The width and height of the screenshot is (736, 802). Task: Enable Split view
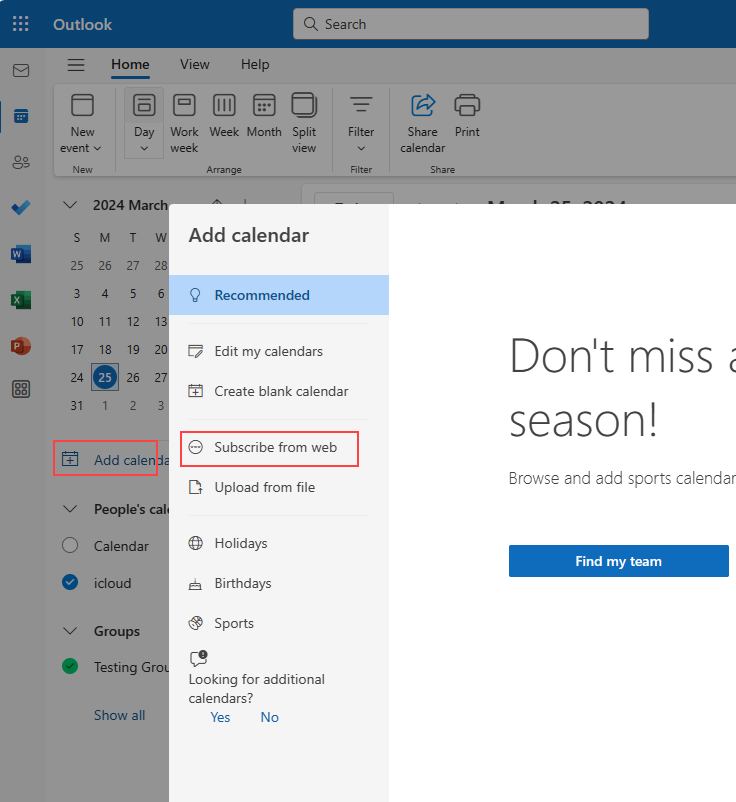click(304, 123)
